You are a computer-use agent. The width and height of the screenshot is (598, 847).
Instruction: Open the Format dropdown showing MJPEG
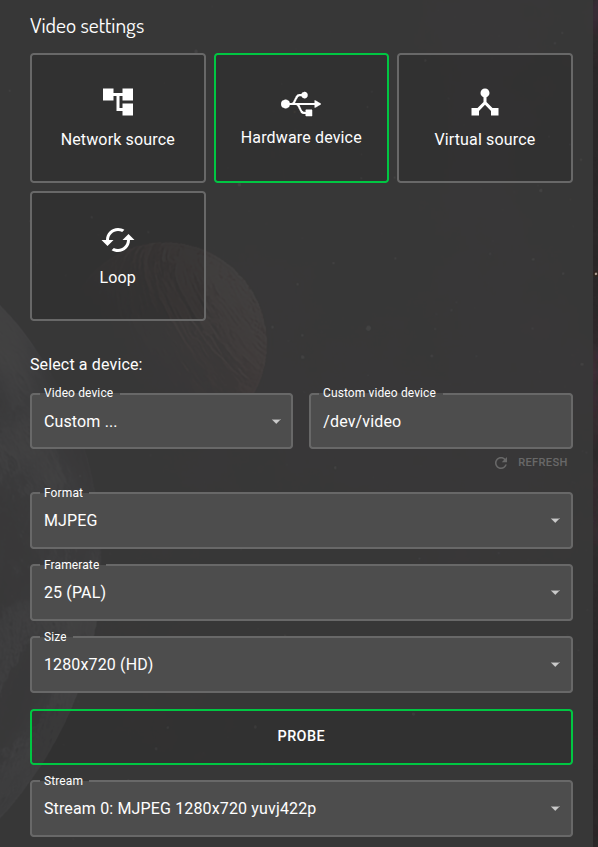click(300, 520)
